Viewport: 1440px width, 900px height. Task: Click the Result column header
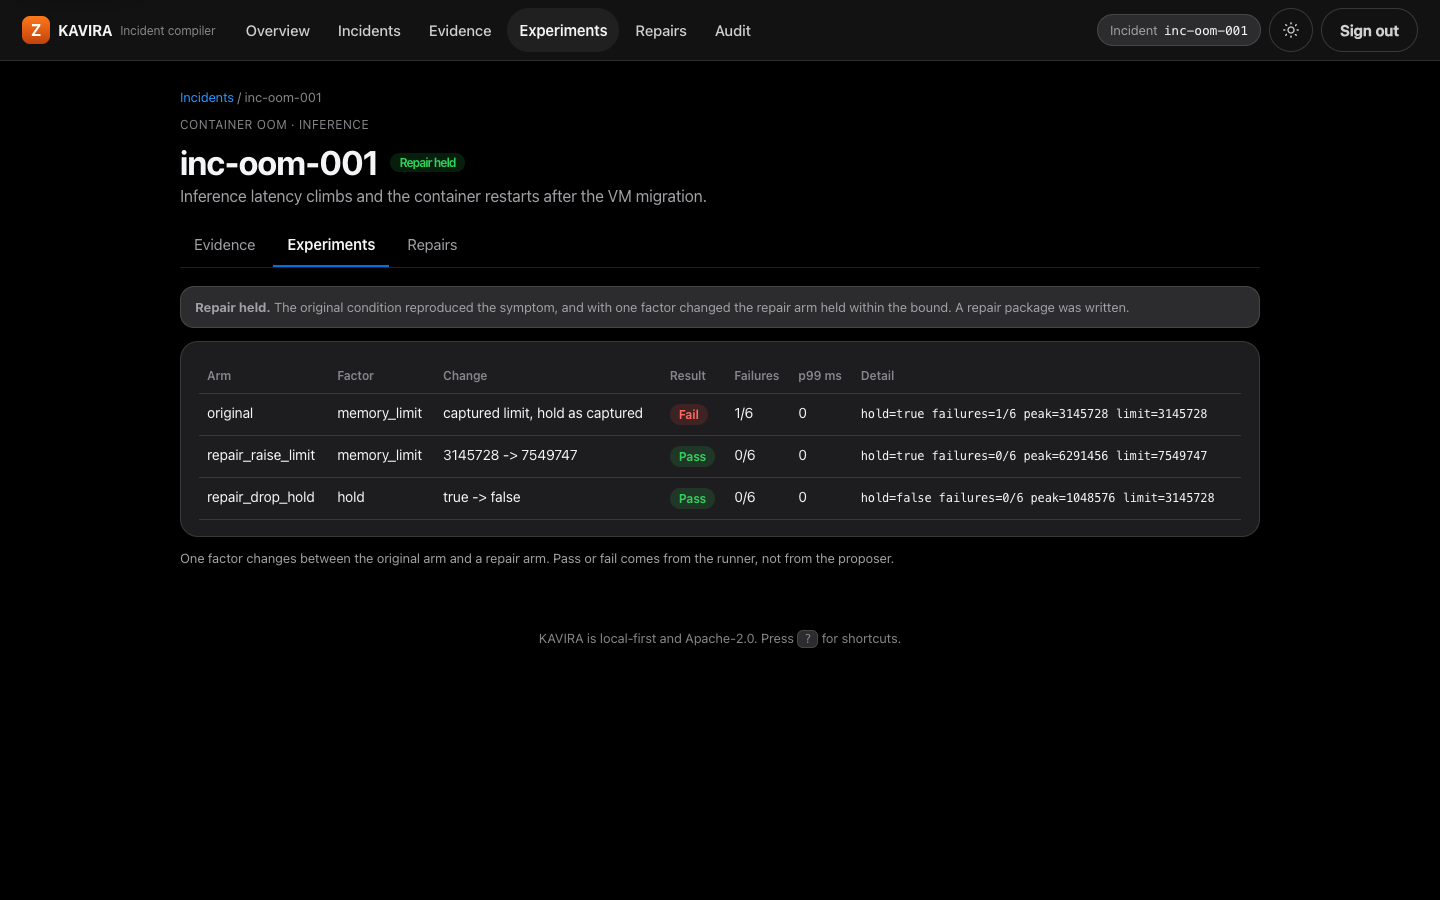pyautogui.click(x=688, y=376)
